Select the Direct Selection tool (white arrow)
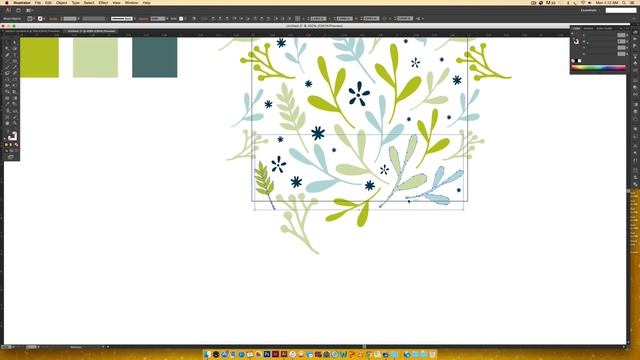 15,42
